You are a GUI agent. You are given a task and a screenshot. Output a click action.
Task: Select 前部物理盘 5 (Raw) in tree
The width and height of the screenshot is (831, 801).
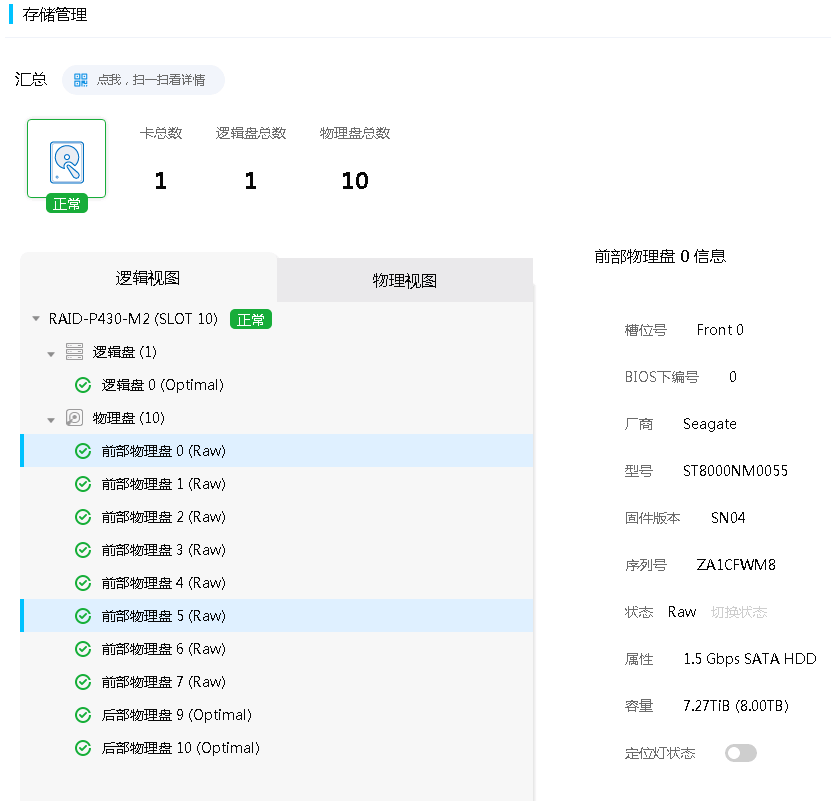164,616
